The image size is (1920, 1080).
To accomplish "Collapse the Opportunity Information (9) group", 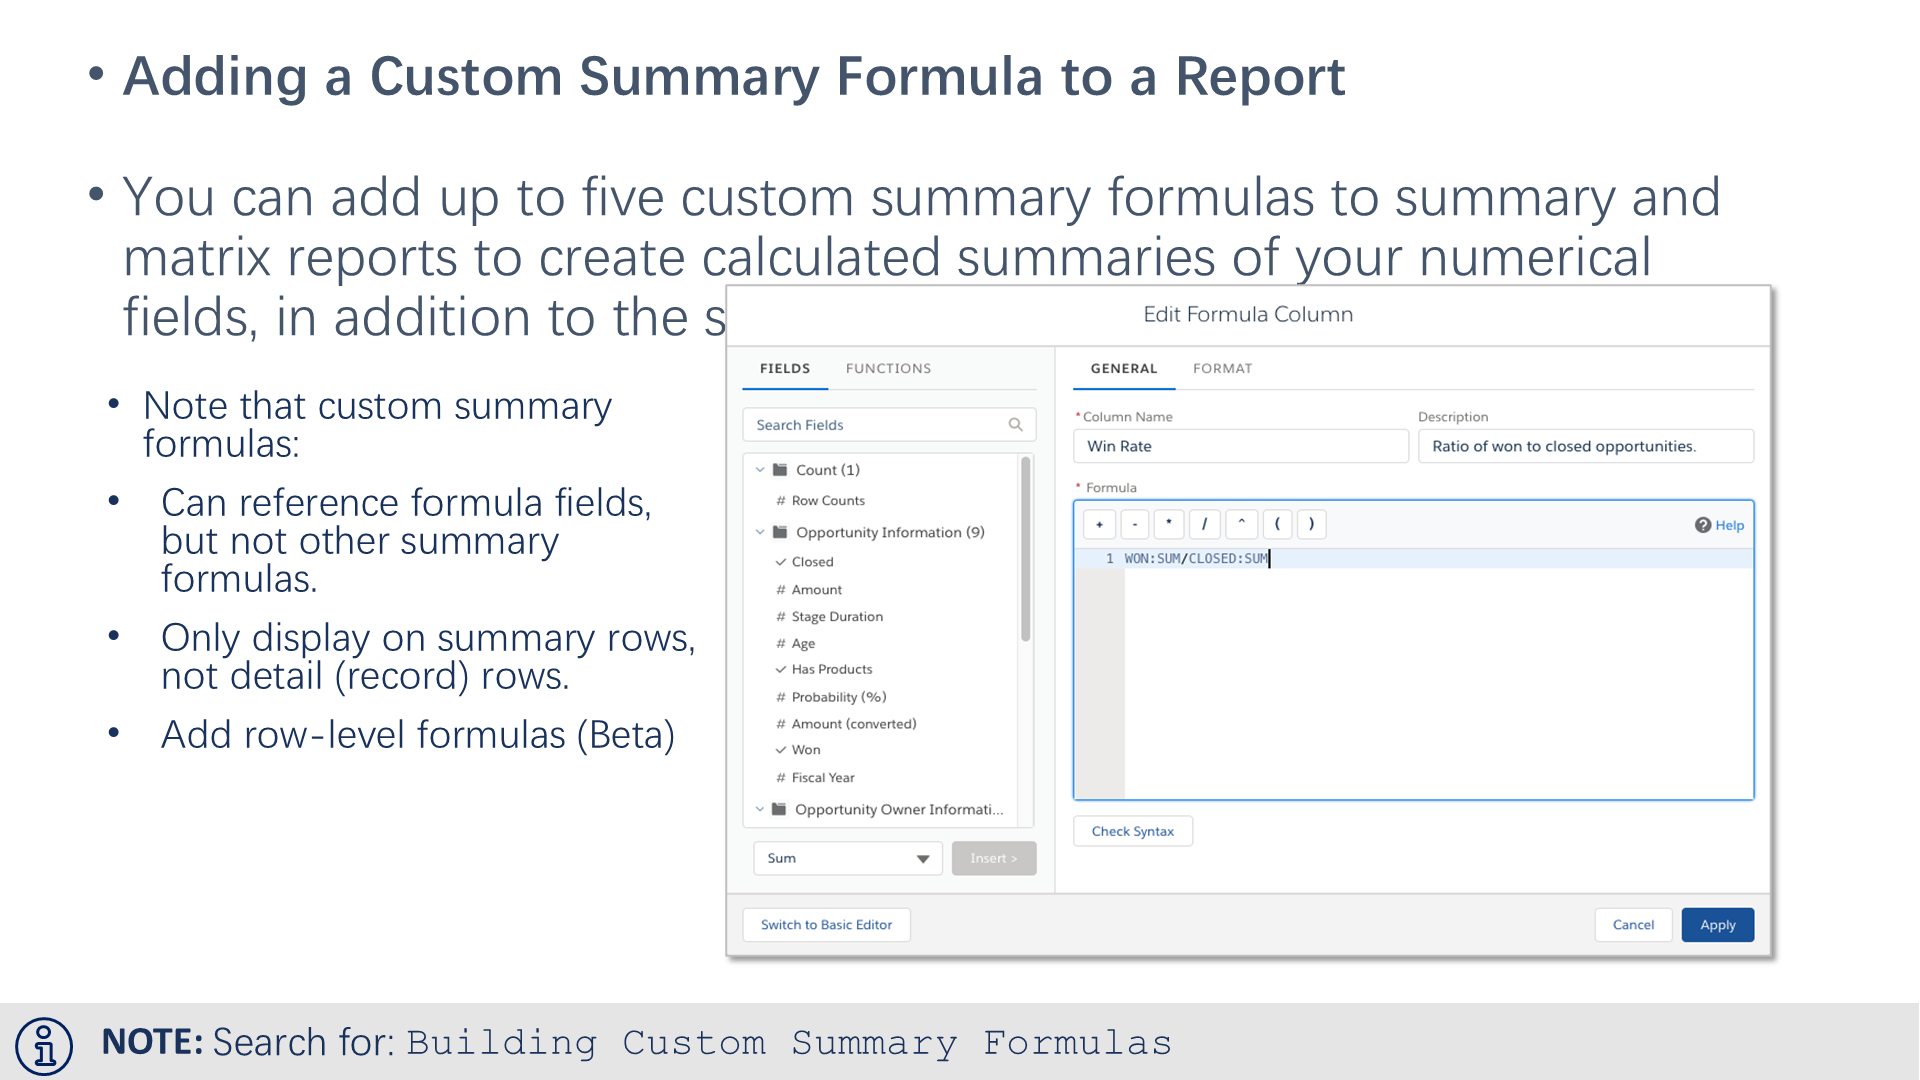I will 760,532.
